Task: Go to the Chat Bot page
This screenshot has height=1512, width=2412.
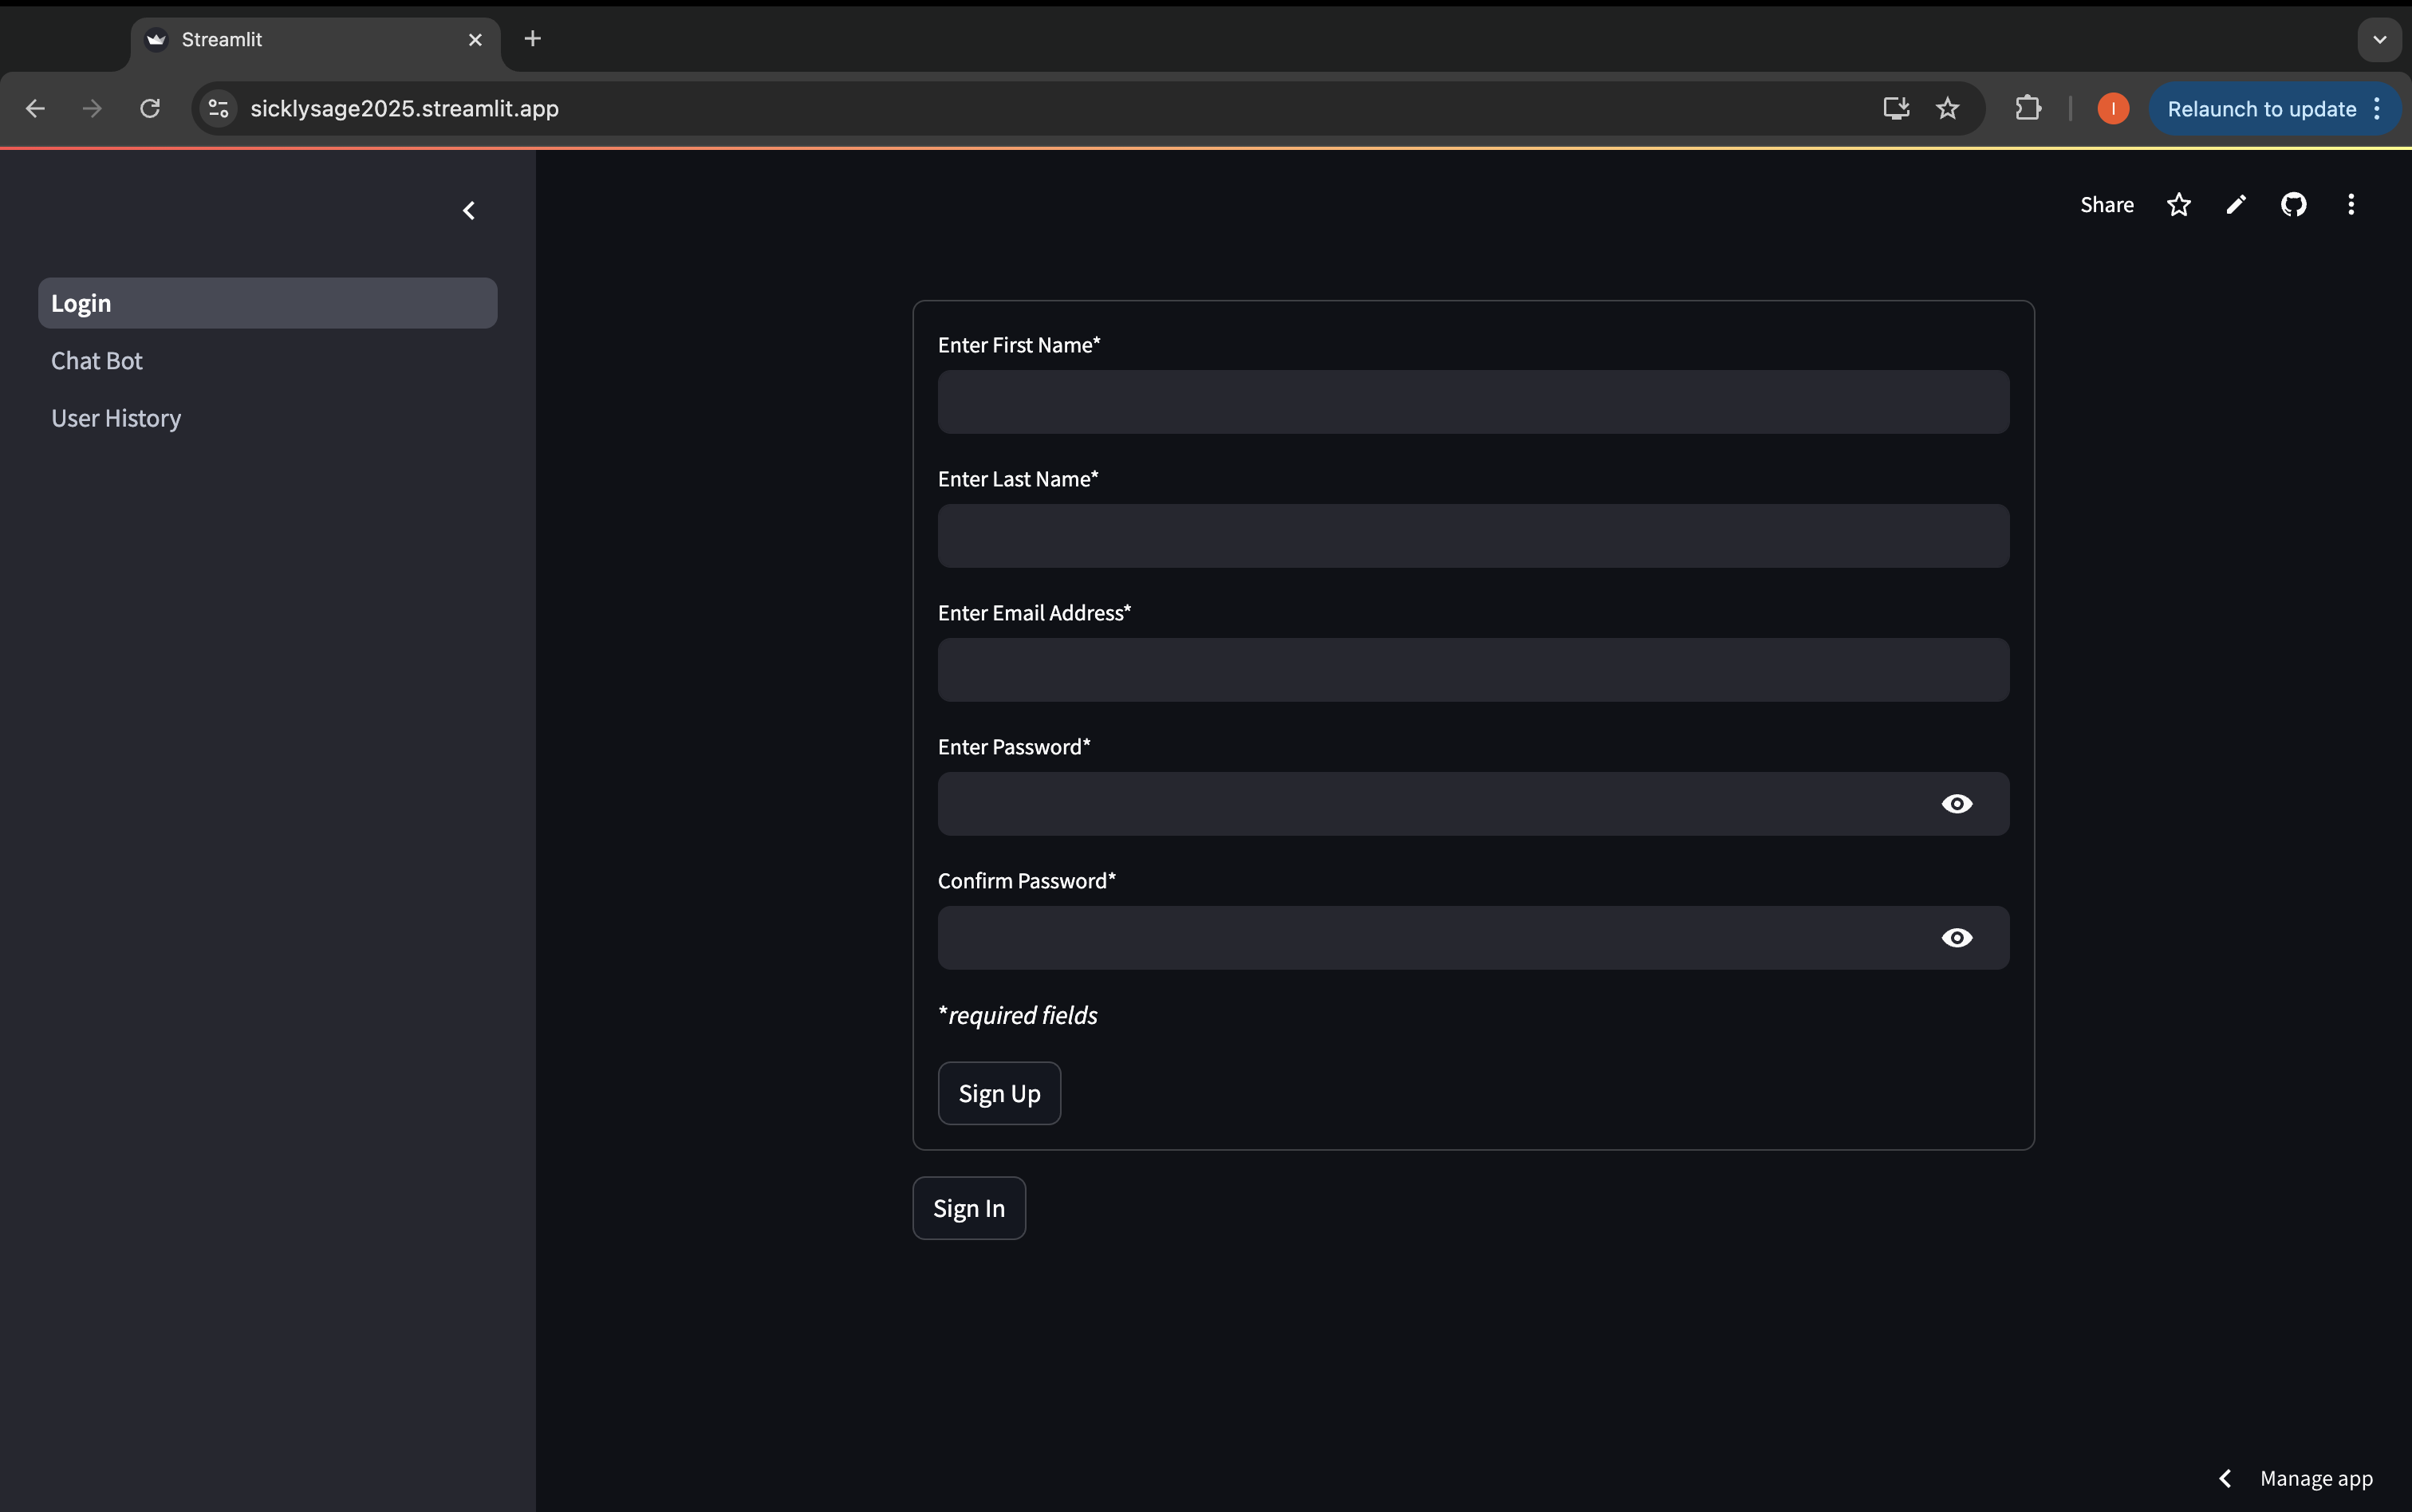Action: pos(97,361)
